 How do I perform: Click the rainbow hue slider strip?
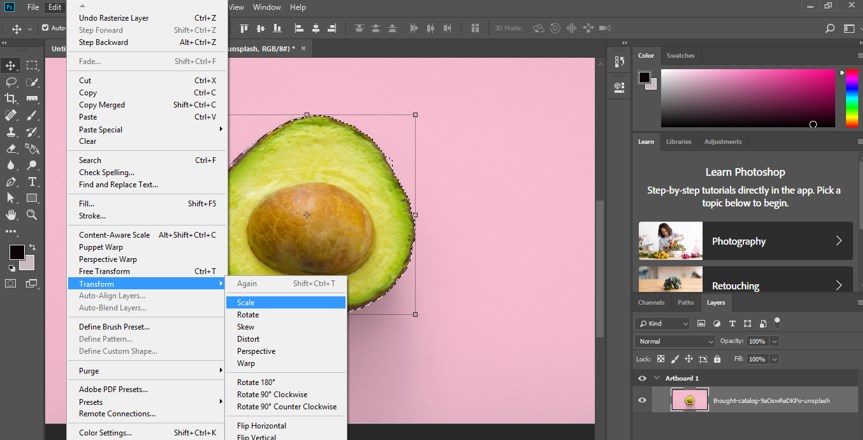coord(851,98)
